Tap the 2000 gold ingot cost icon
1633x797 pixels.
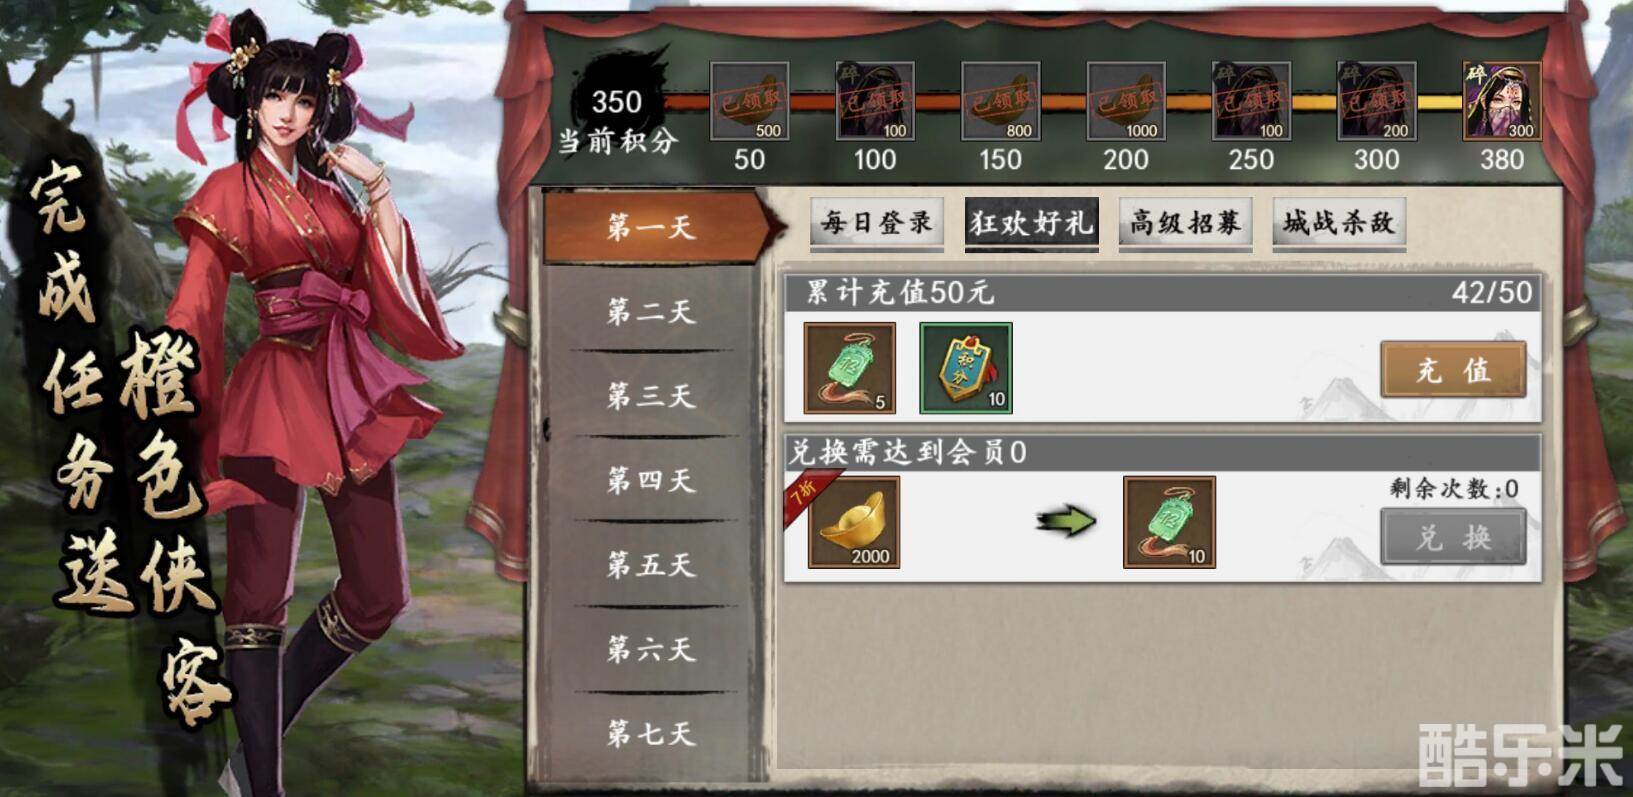(853, 522)
